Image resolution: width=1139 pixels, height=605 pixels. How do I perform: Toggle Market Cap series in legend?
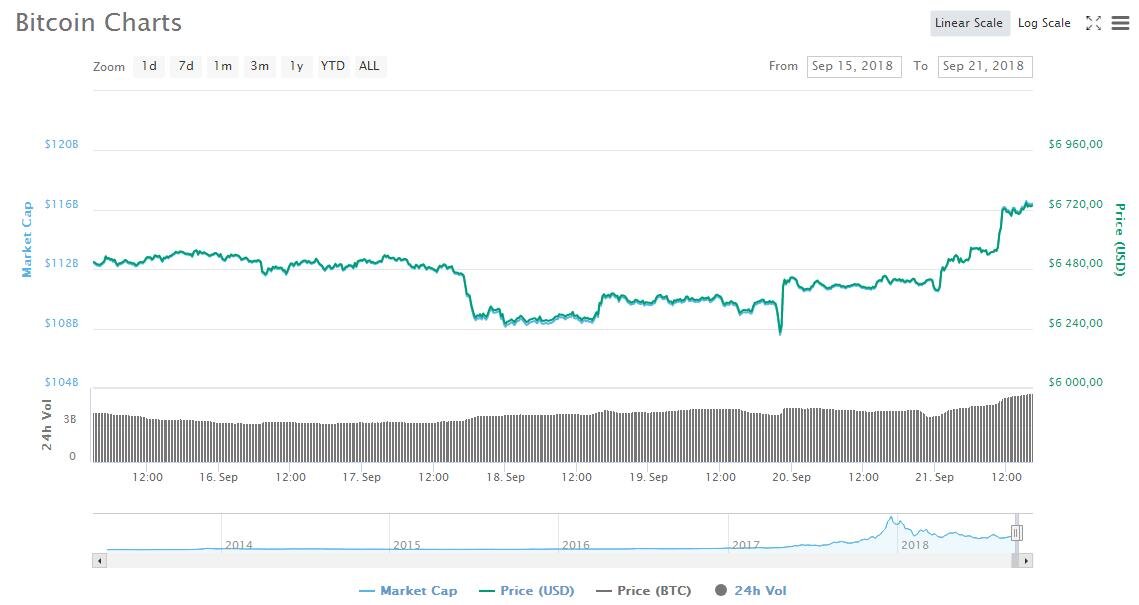[408, 590]
